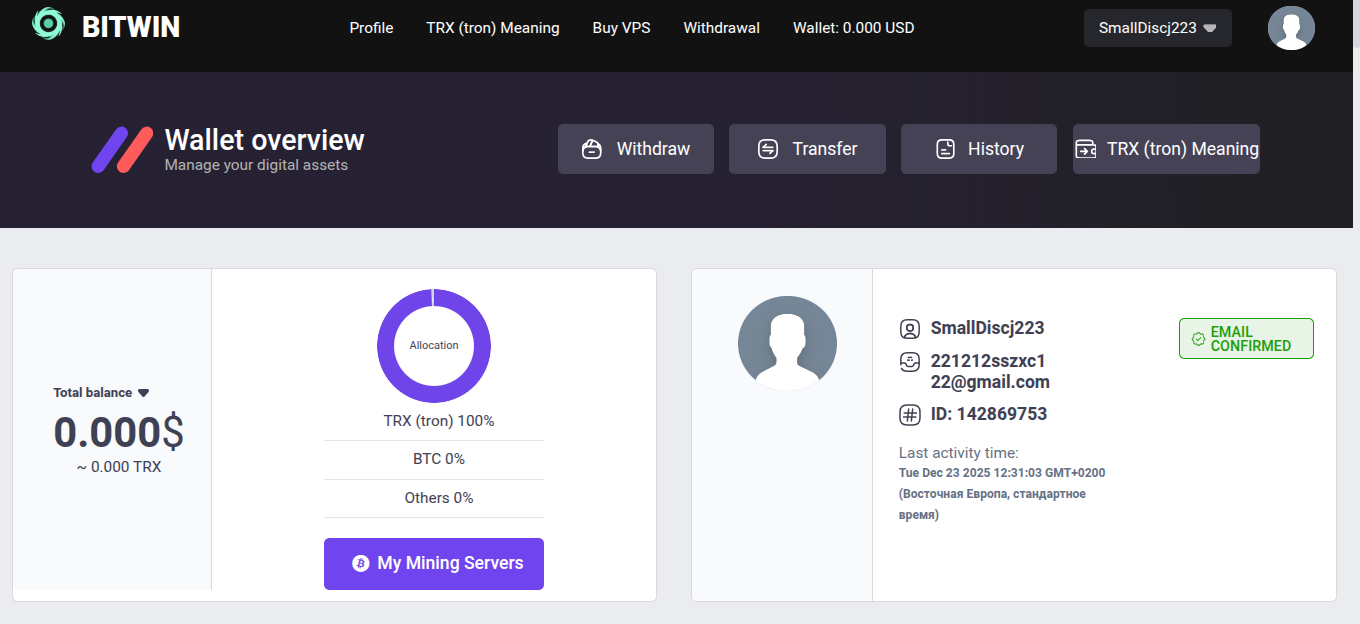Screen dimensions: 1360x624
Task: Click the large profile avatar picture
Action: [x=787, y=343]
